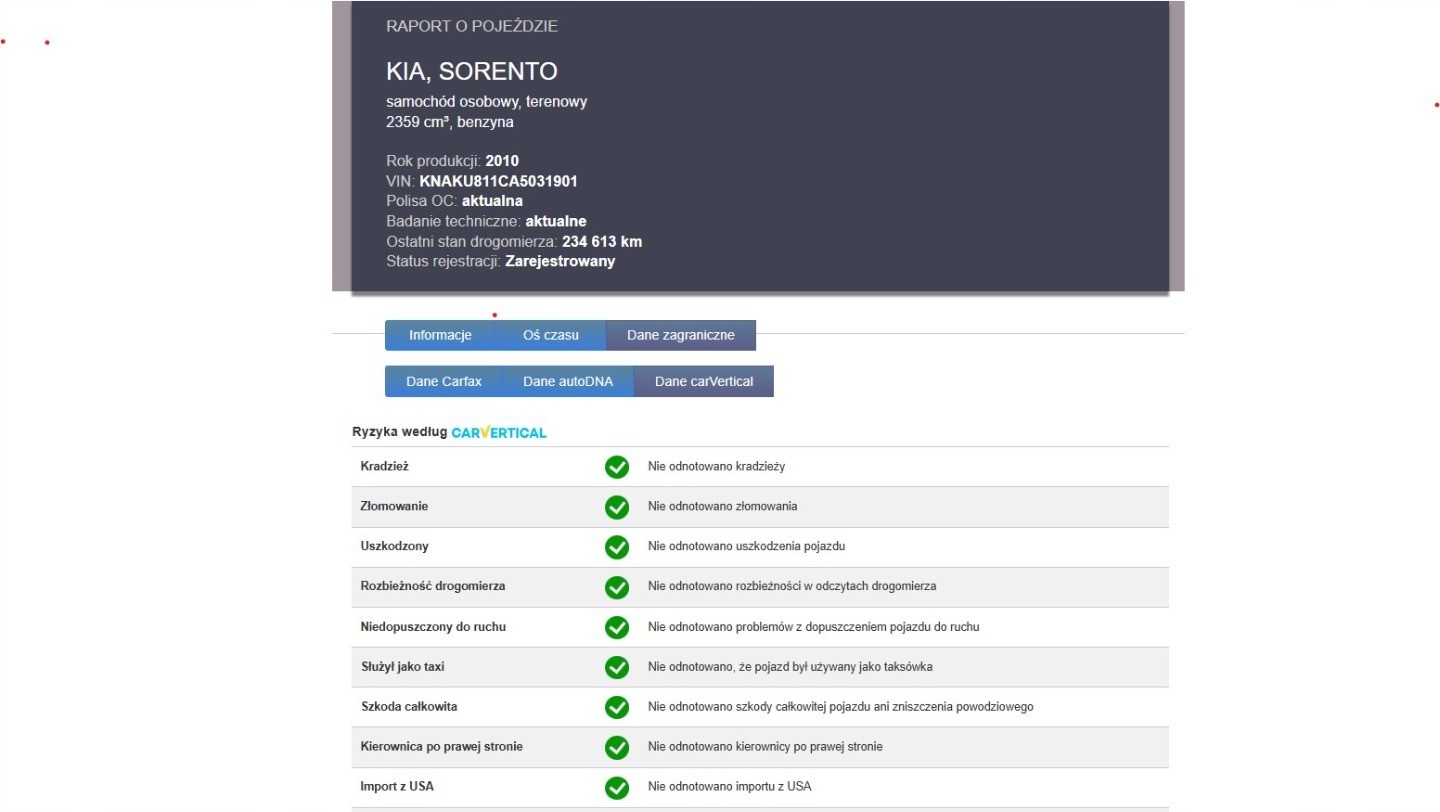Click the total loss result text
The width and height of the screenshot is (1440, 812).
click(x=840, y=706)
